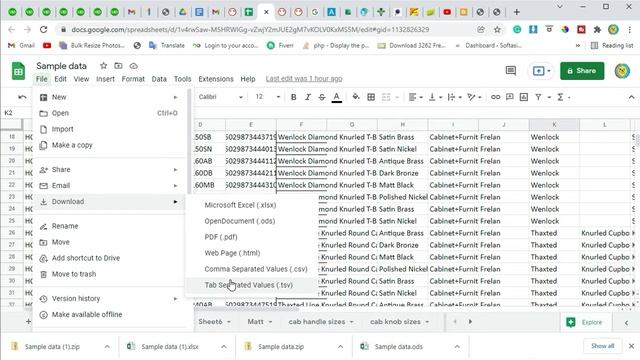640x360 pixels.
Task: Click Last edit was 1 hour ago link
Action: [x=304, y=79]
